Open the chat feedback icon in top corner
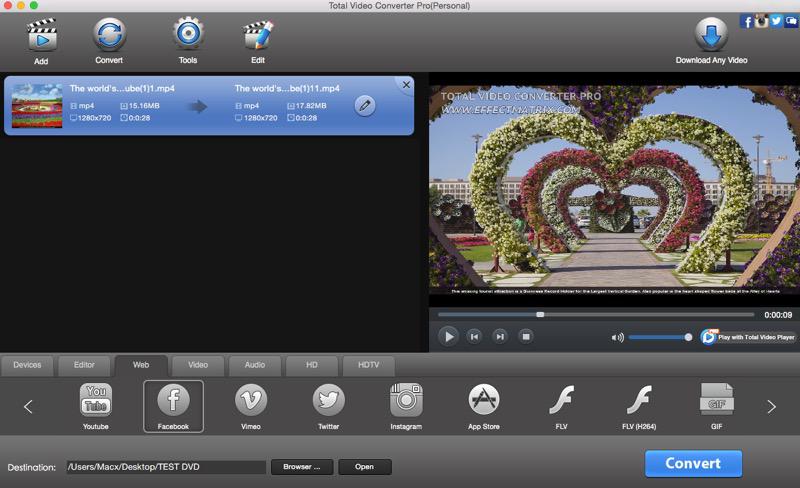 tap(791, 21)
